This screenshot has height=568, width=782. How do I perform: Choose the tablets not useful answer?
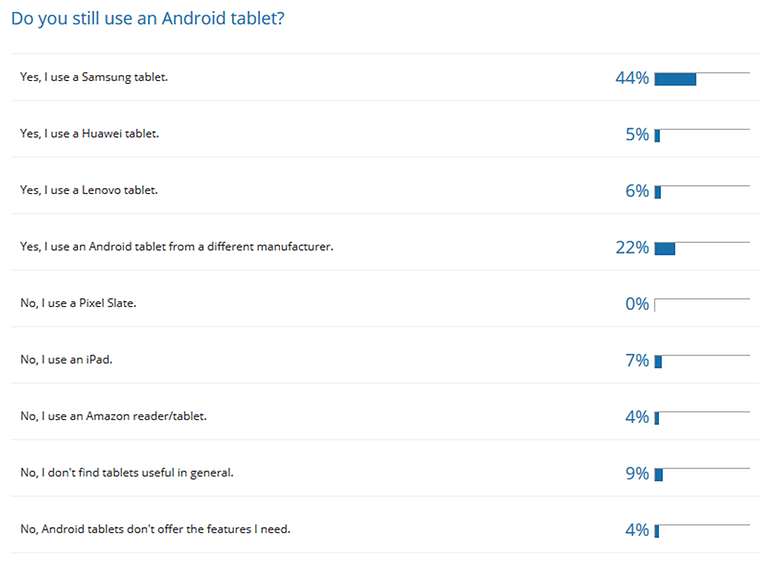[x=127, y=473]
